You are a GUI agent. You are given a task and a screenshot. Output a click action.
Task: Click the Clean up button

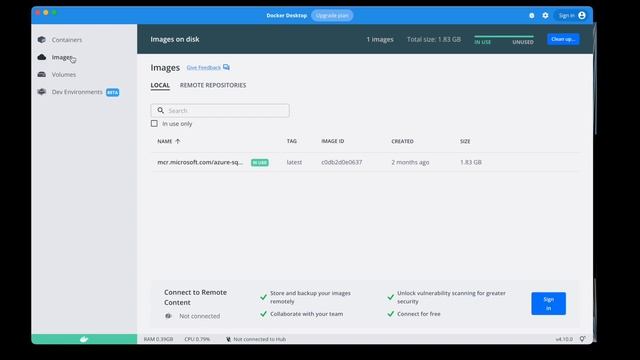pos(563,39)
